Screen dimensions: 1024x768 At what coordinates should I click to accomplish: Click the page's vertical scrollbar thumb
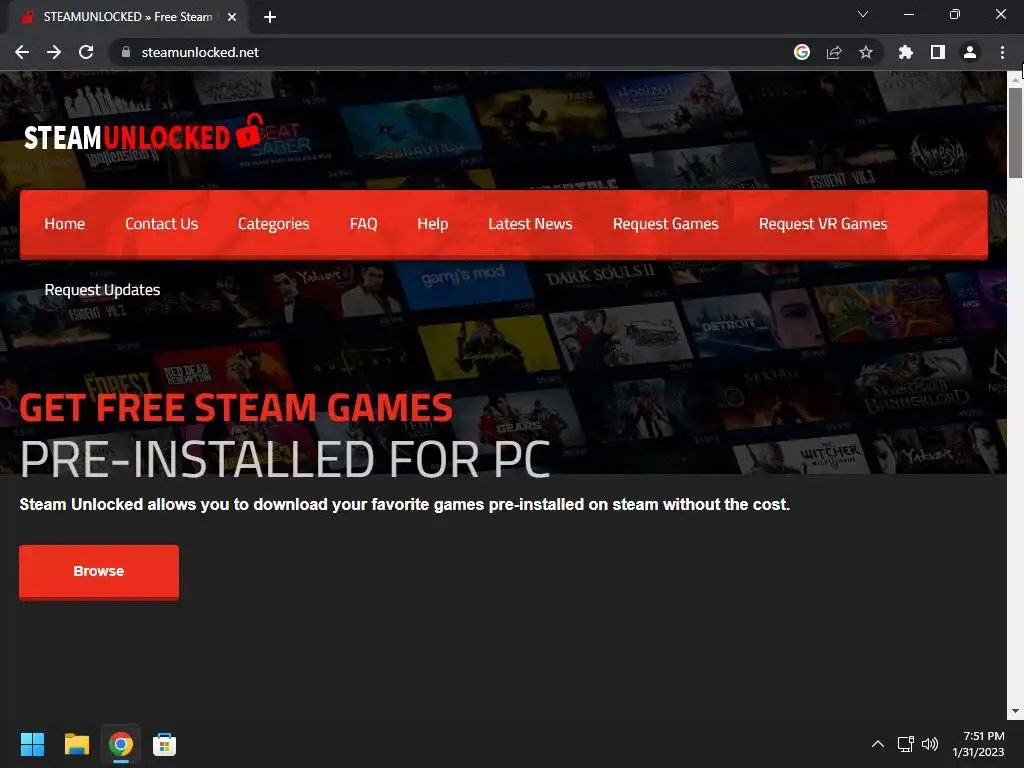click(1015, 133)
